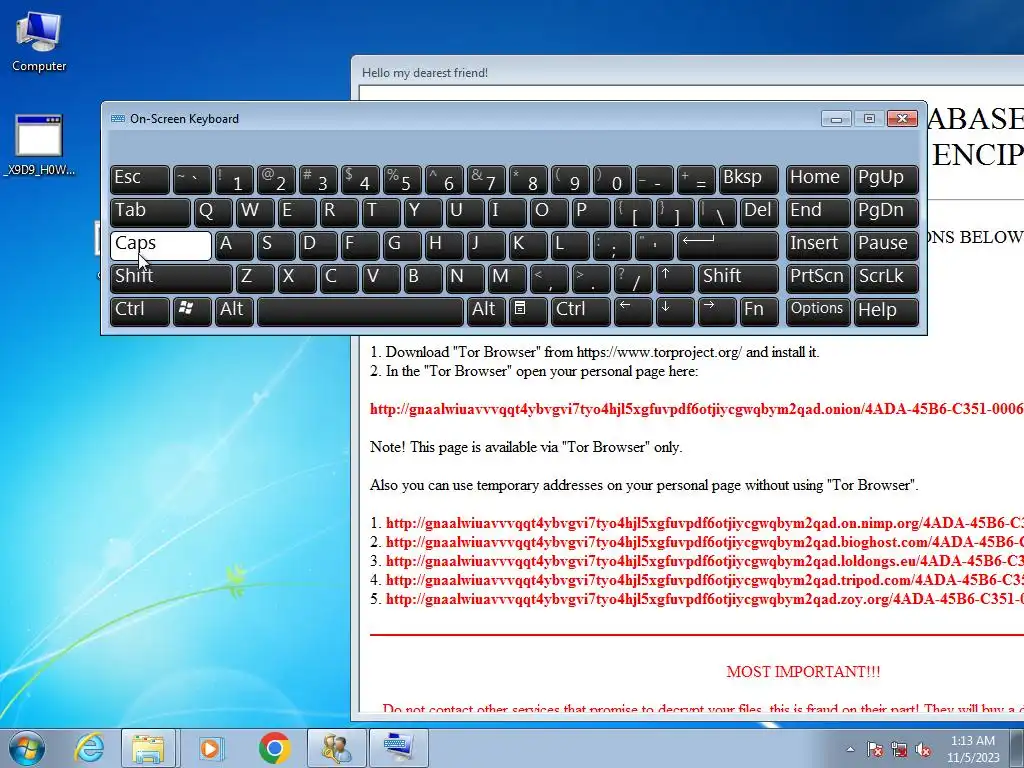Open Windows Explorer folder on taskbar
The height and width of the screenshot is (768, 1024).
tap(148, 748)
